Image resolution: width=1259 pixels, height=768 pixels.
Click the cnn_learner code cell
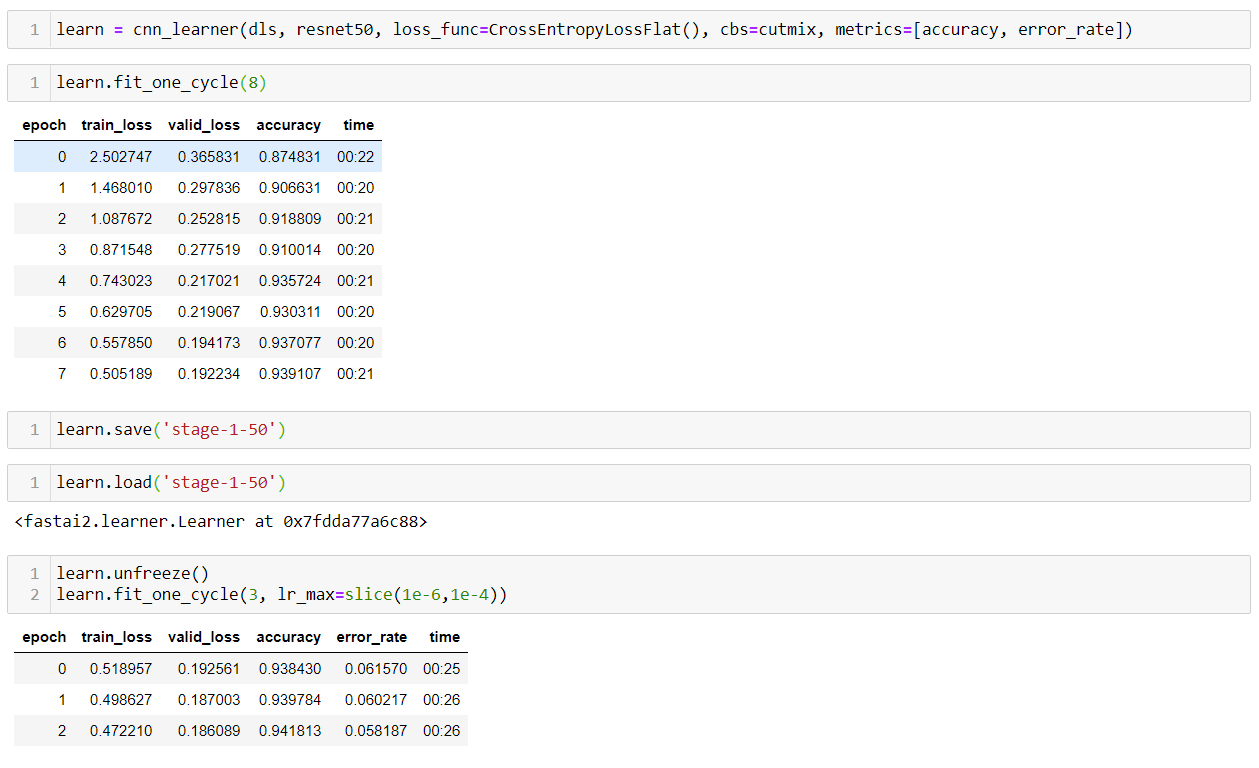coord(628,30)
